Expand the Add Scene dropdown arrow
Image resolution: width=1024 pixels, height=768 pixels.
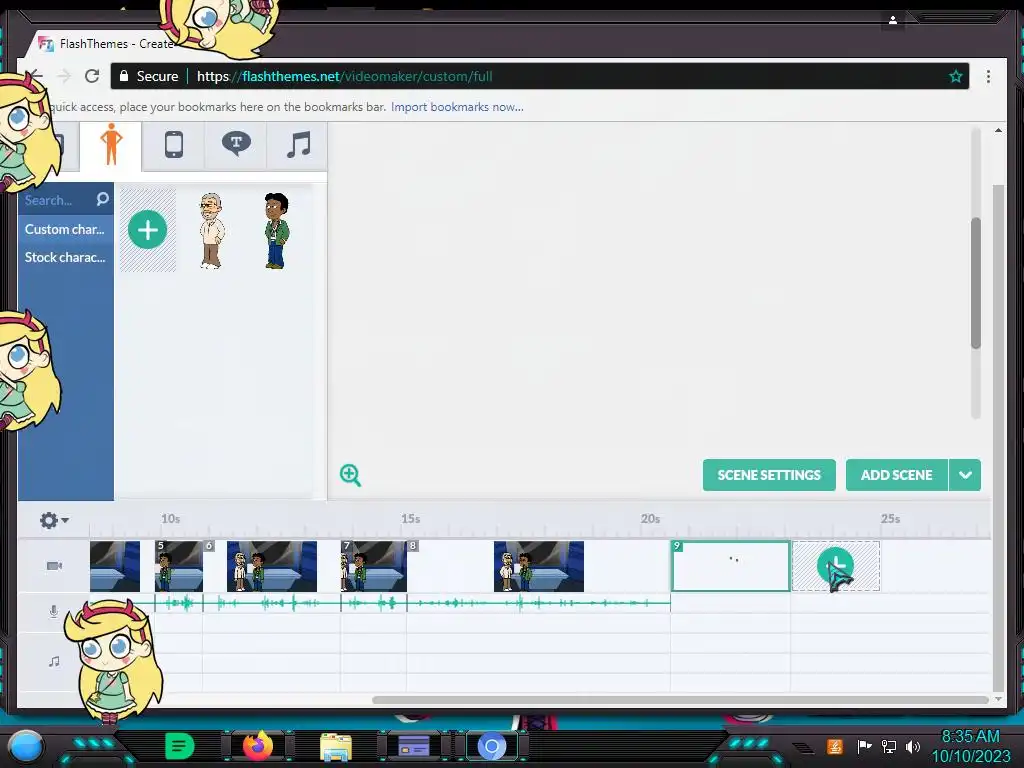pos(965,475)
